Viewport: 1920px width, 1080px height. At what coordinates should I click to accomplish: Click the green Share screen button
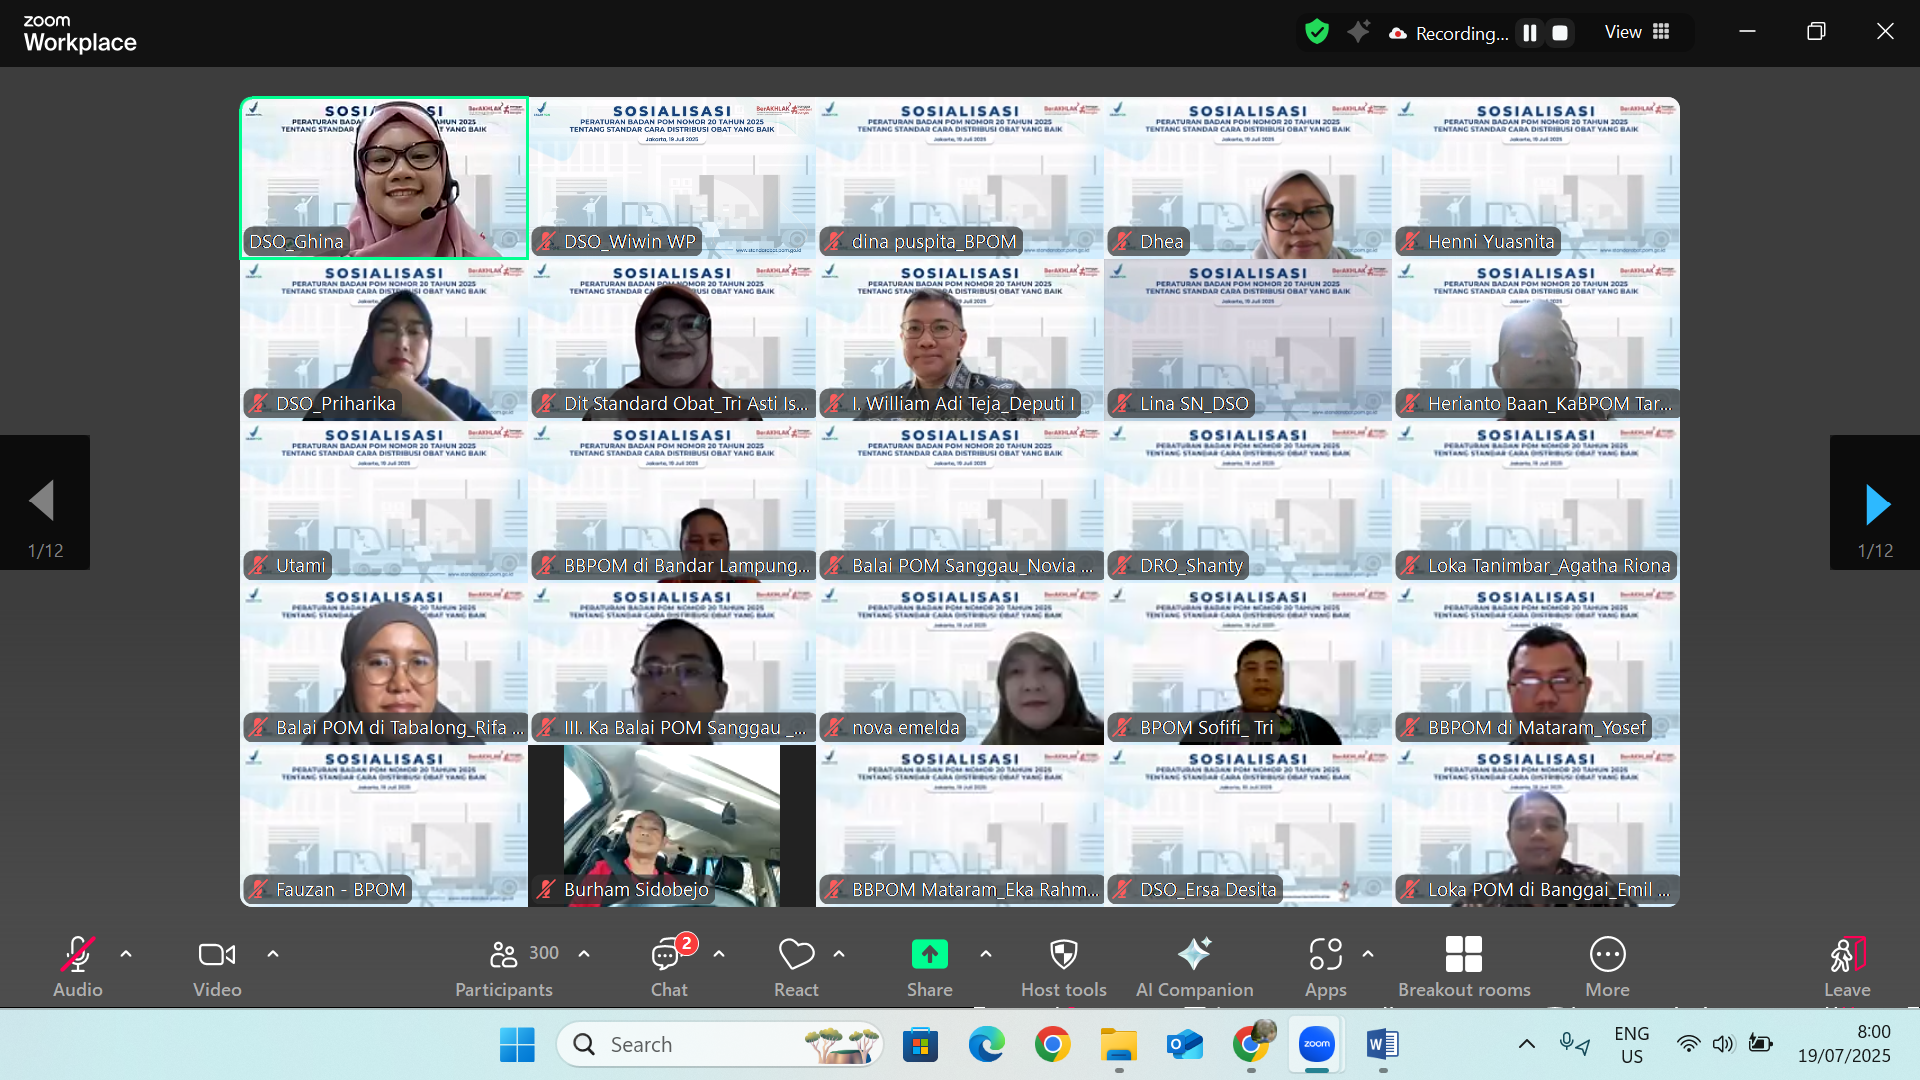tap(929, 955)
